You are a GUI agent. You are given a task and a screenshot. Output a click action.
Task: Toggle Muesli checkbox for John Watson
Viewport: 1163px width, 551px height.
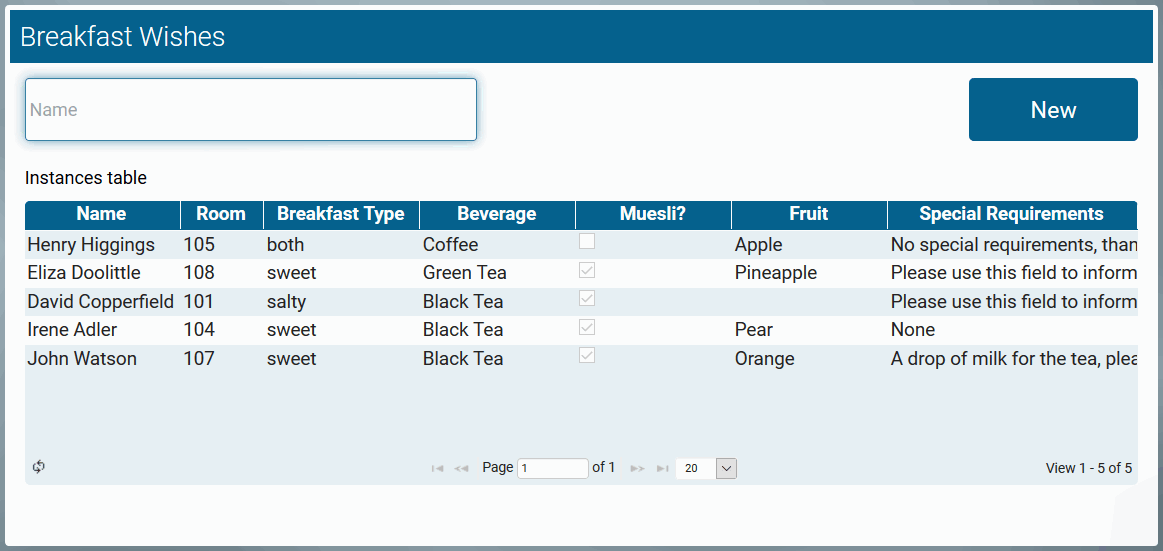pos(587,355)
